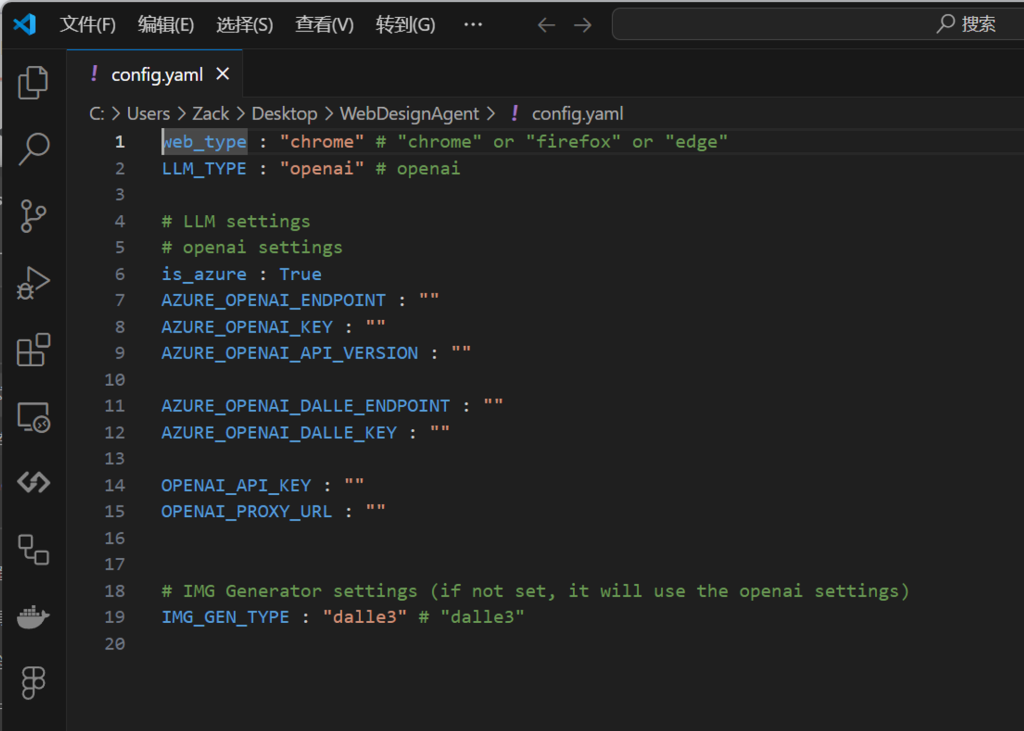This screenshot has width=1024, height=731.
Task: Expand the Desktop breadcrumb segment
Action: tap(284, 114)
